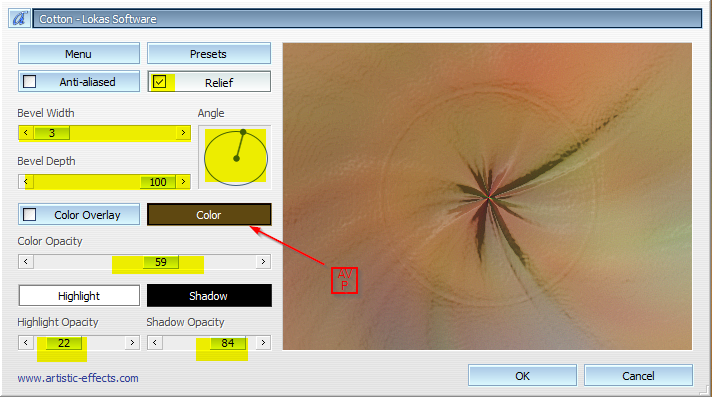Click Highlight Opacity right arrow
Image resolution: width=712 pixels, height=397 pixels.
pyautogui.click(x=132, y=342)
